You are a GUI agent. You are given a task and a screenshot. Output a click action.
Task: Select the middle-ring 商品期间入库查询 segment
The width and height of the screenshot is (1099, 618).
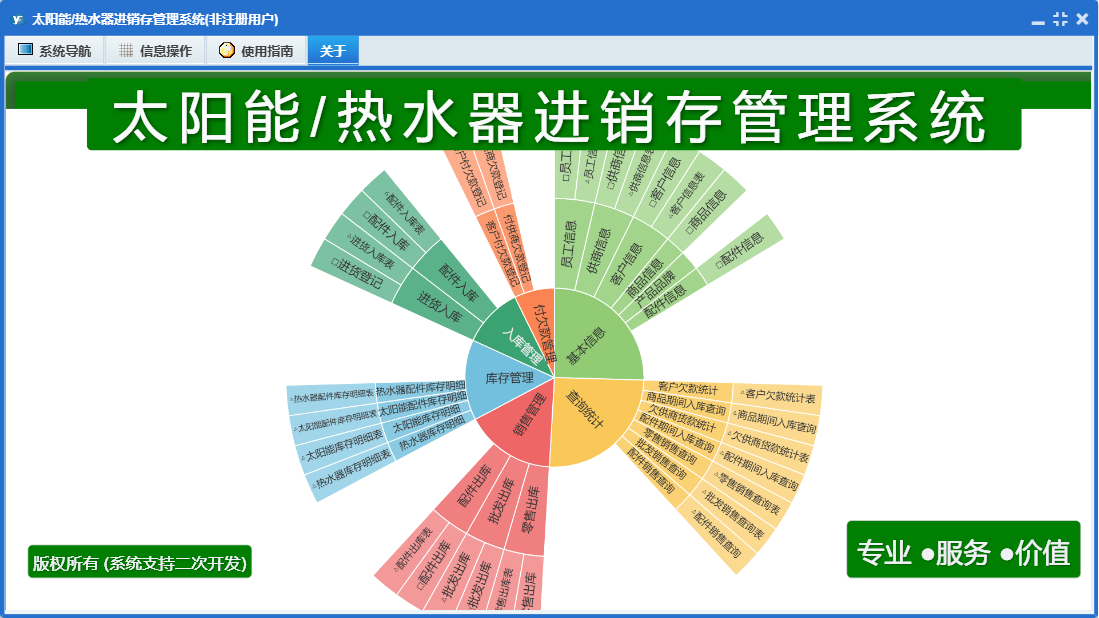tap(685, 404)
